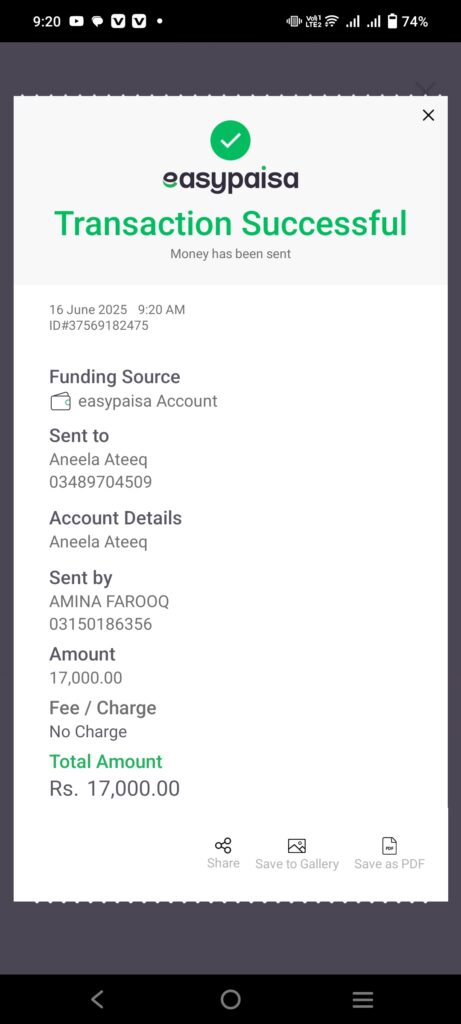
Task: Tap the Save to Gallery label
Action: coord(297,864)
